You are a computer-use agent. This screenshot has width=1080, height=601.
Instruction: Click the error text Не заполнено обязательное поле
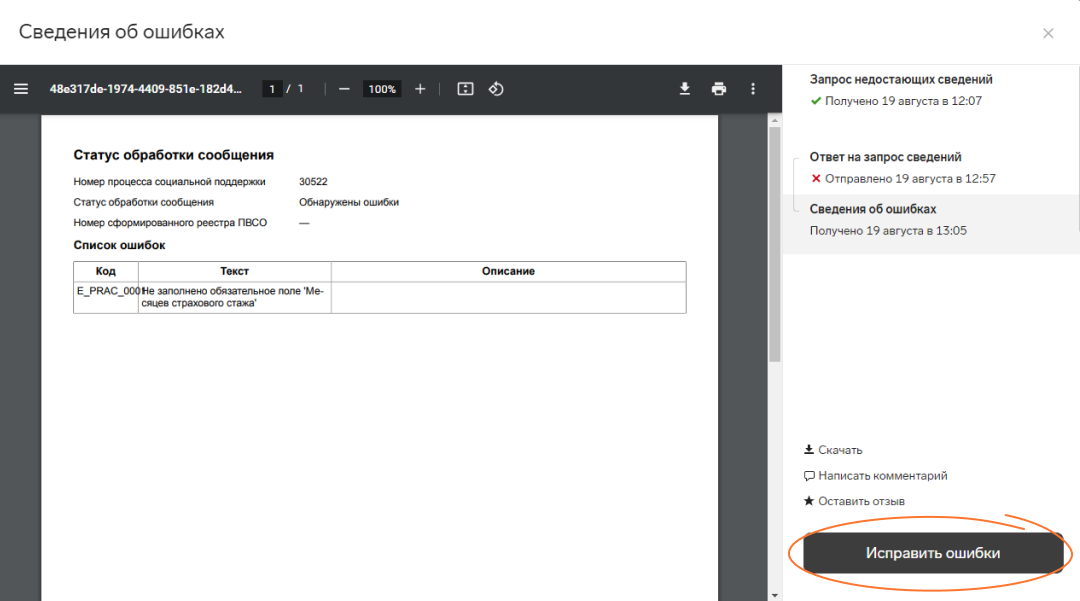[x=233, y=297]
